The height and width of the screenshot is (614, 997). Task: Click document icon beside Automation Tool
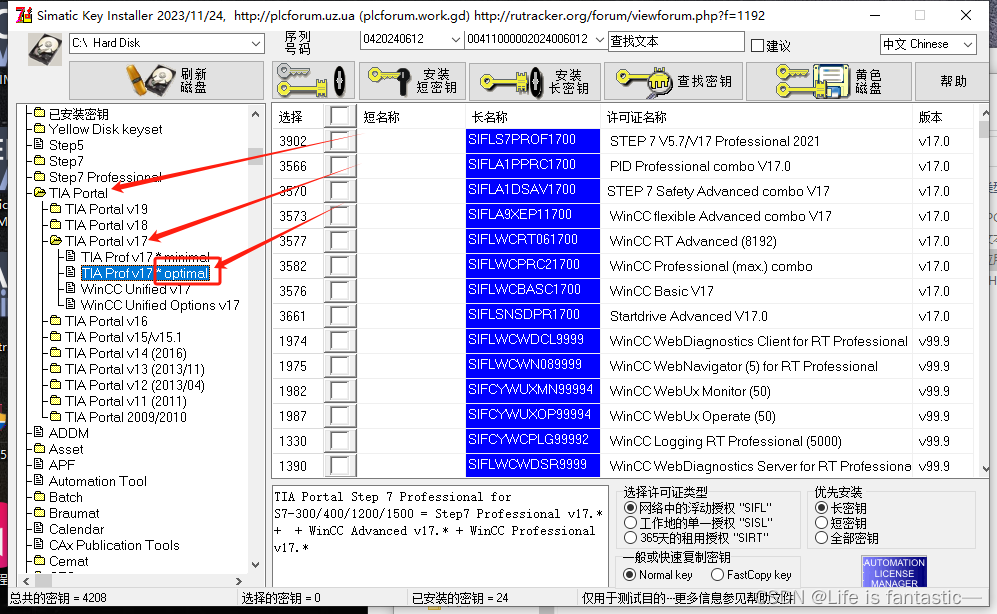(x=39, y=480)
